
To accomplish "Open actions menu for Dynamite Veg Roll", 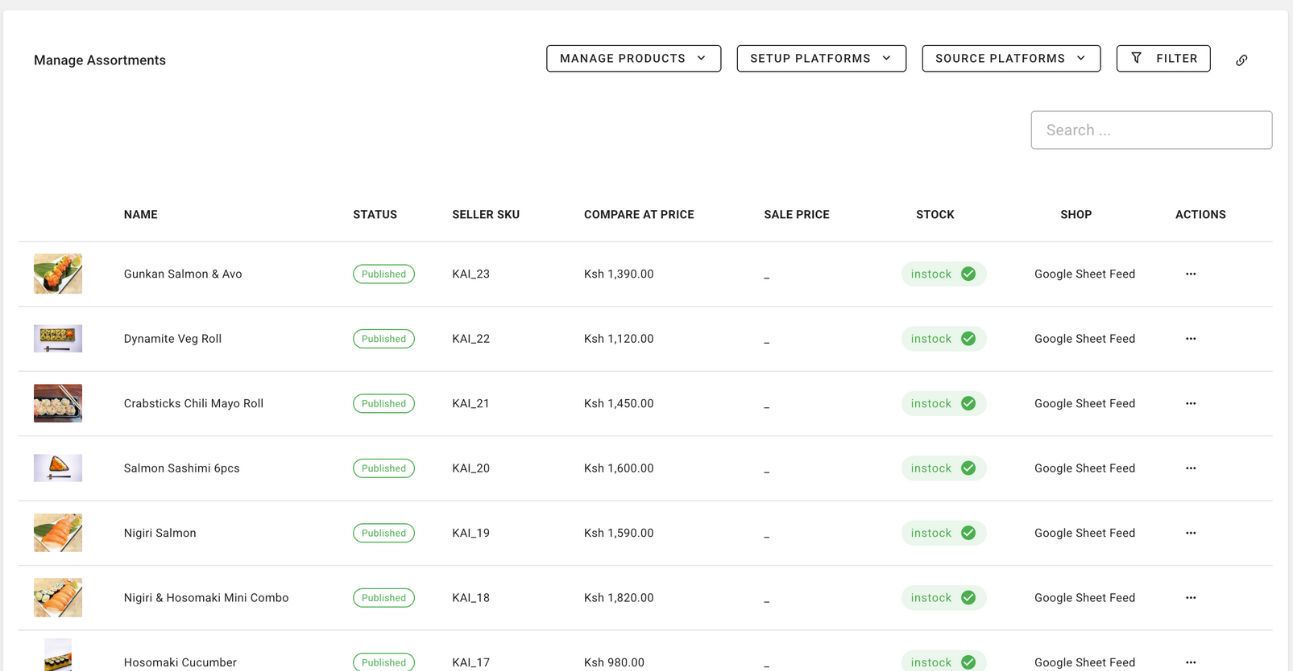I will [x=1190, y=339].
